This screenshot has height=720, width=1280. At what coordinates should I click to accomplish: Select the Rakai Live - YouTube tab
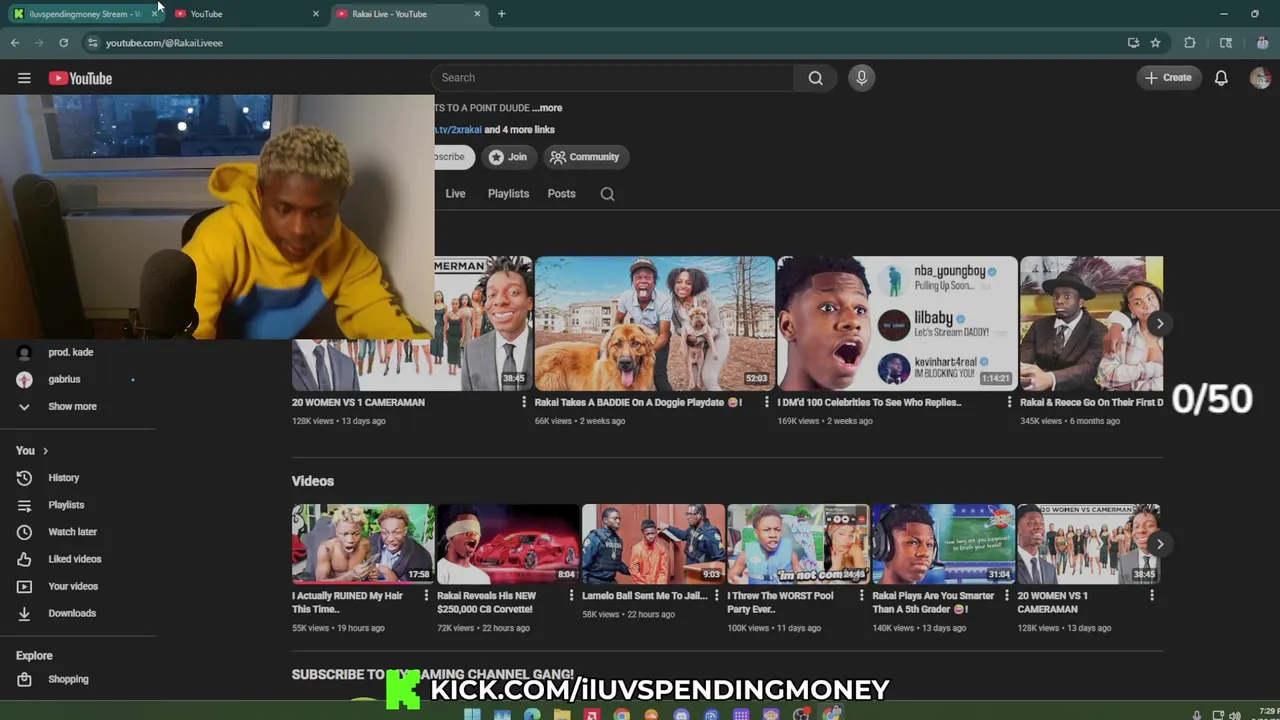pos(407,14)
